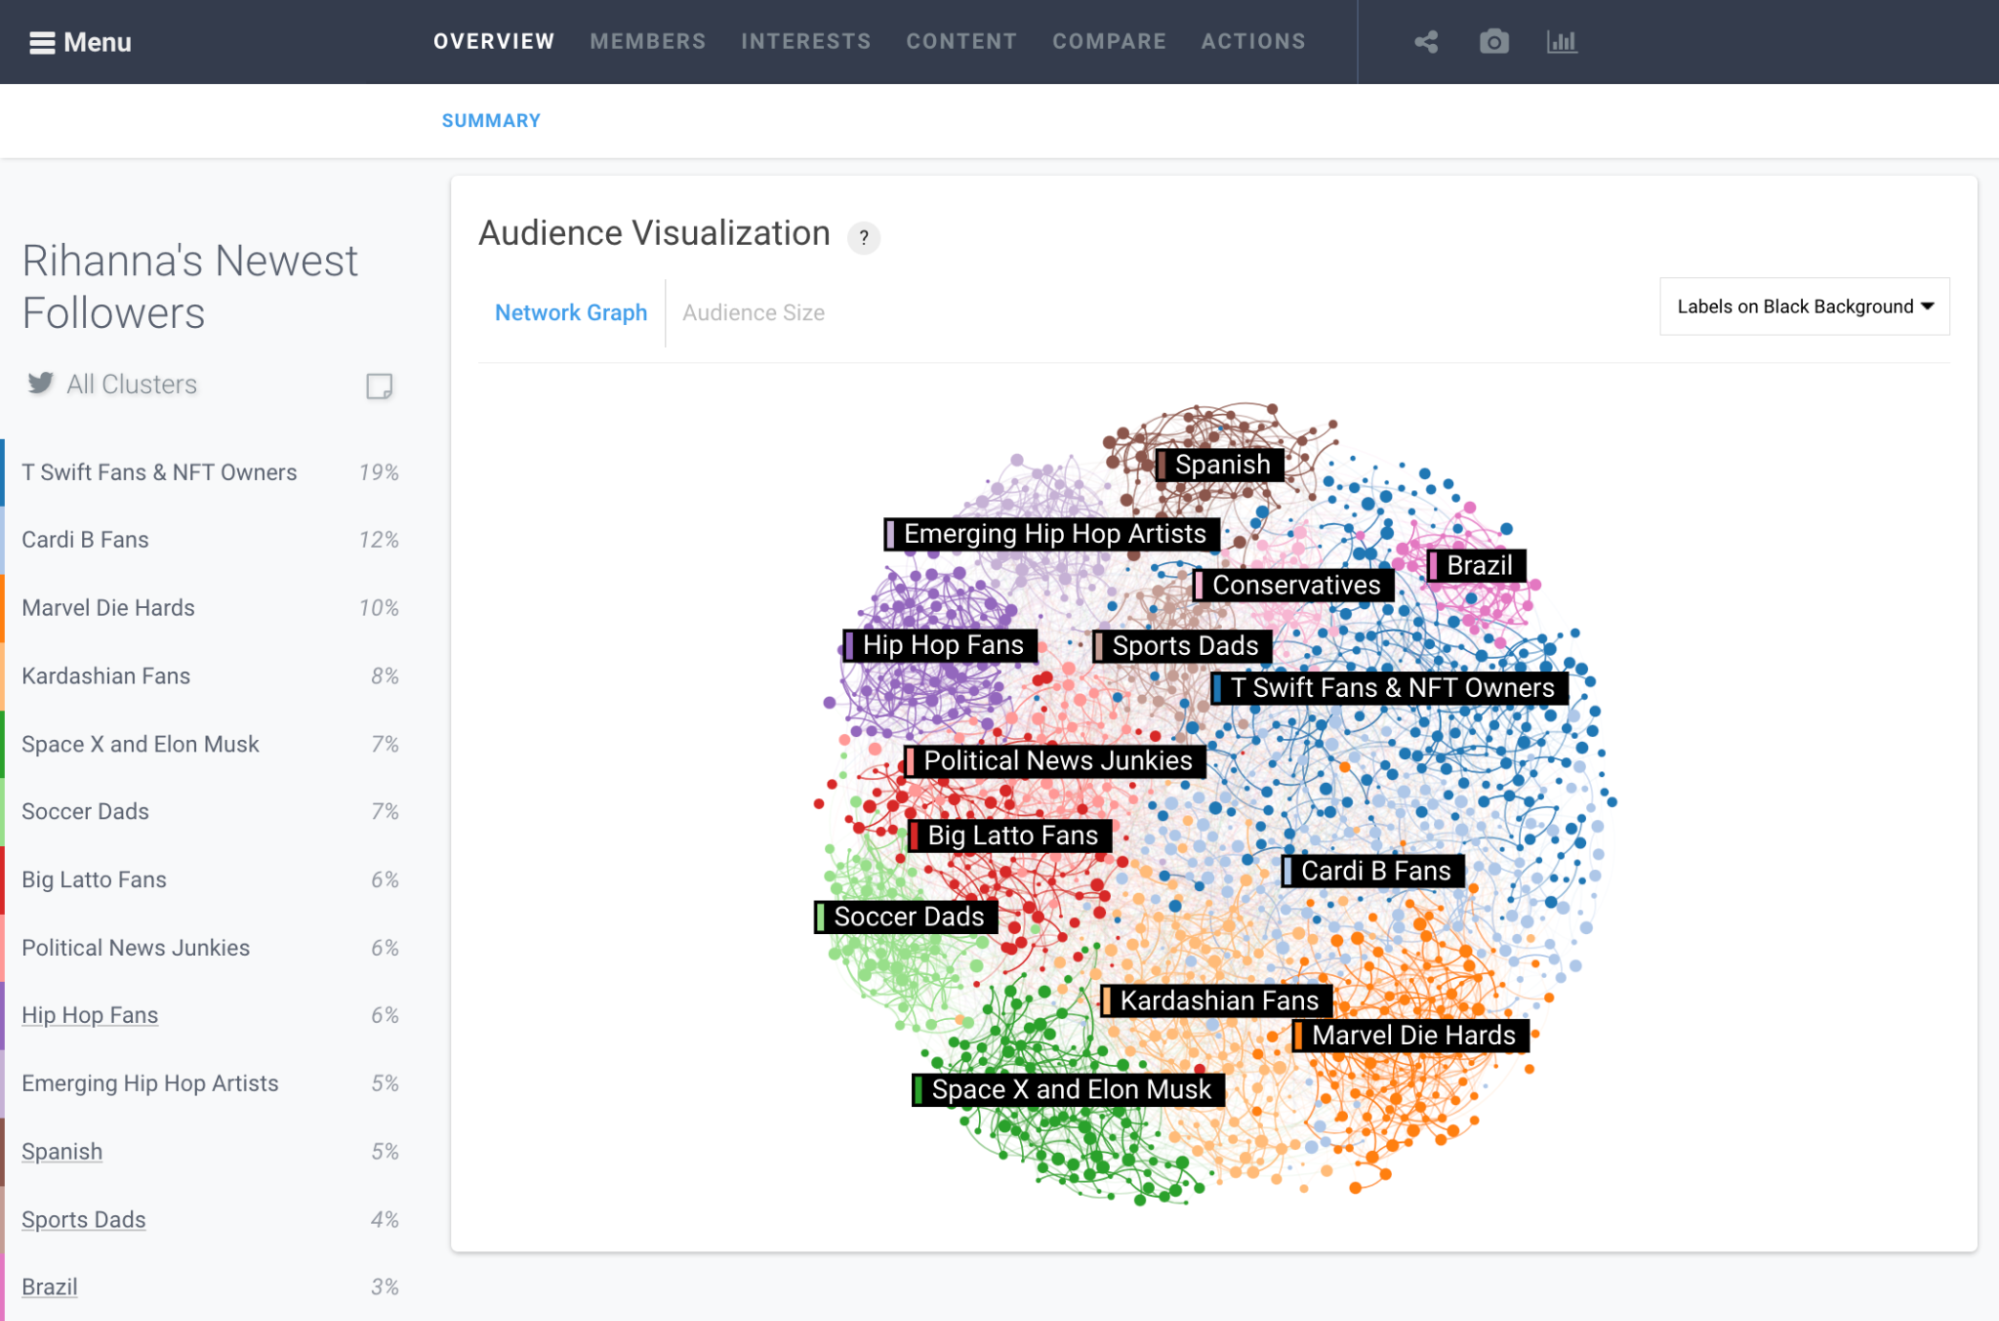This screenshot has width=1999, height=1321.
Task: Select the Network Graph tab
Action: 572,313
